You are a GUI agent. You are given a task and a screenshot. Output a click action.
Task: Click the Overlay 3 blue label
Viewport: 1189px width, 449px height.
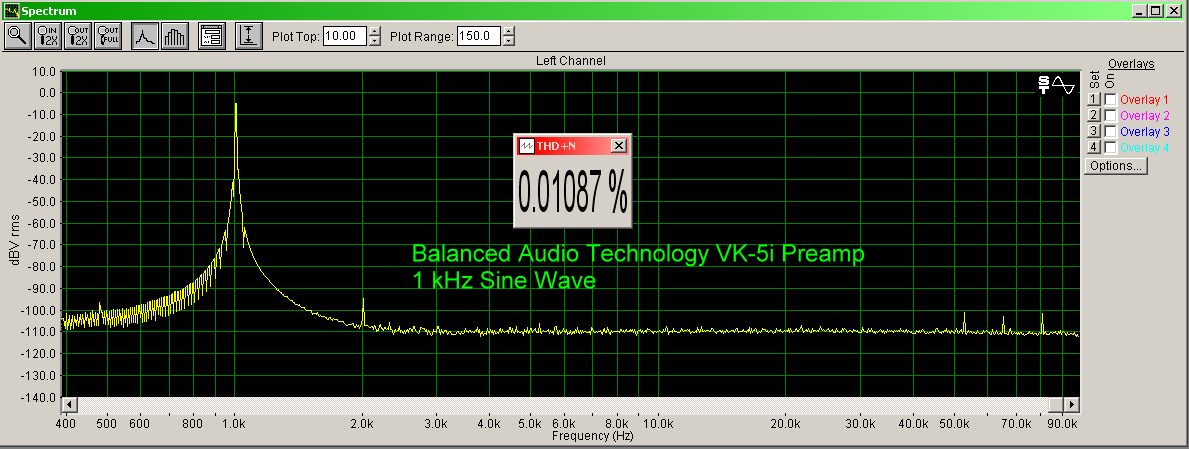(x=1144, y=131)
